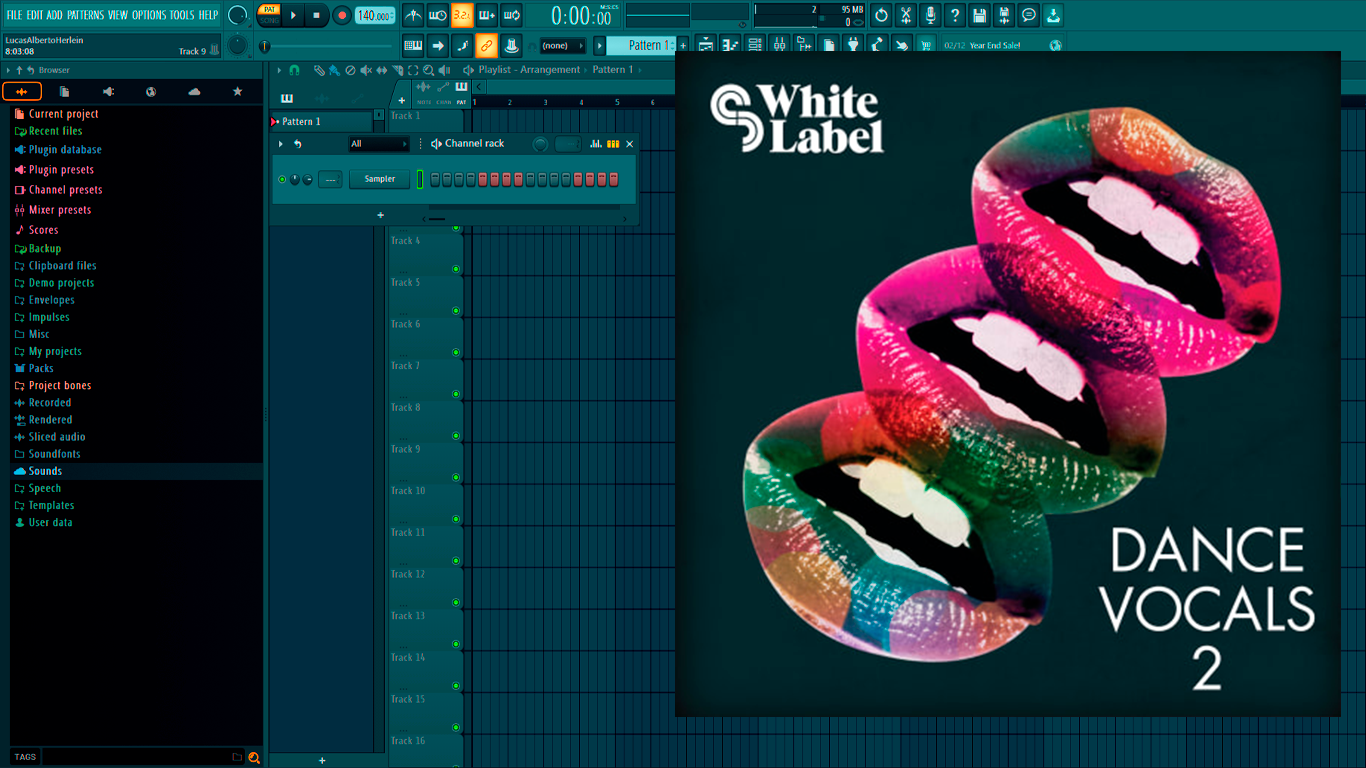
Task: Open the Pattern 1 selector dropdown
Action: click(x=641, y=45)
